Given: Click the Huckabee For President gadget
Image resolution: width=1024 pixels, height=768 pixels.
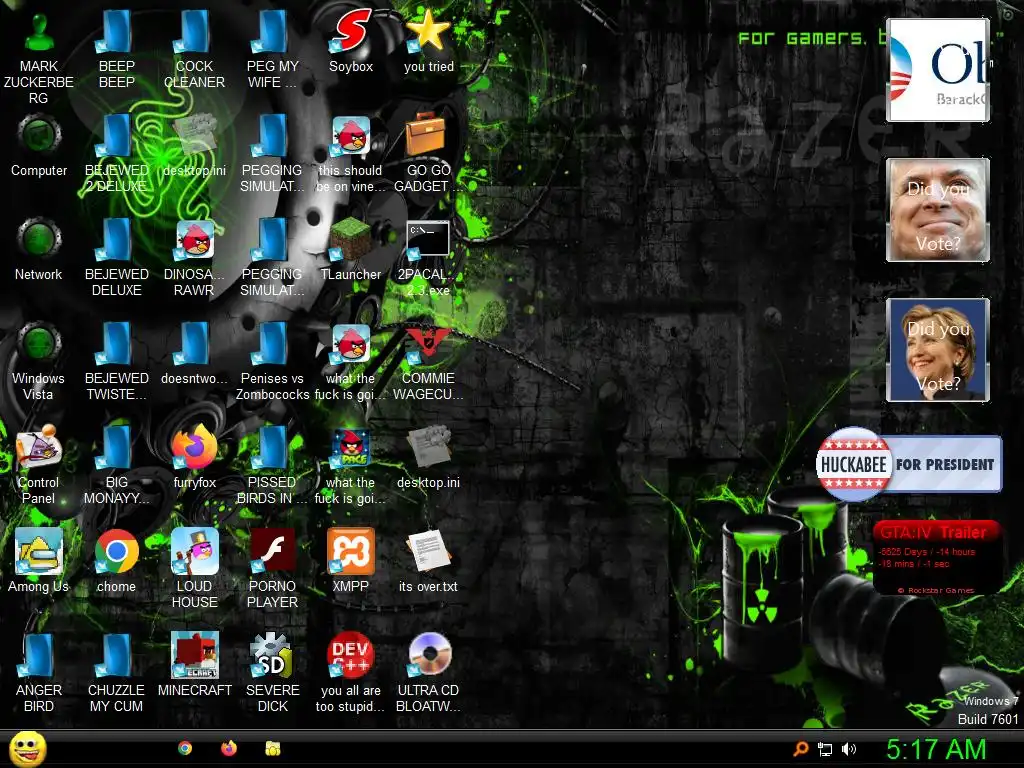Looking at the screenshot, I should (x=909, y=464).
